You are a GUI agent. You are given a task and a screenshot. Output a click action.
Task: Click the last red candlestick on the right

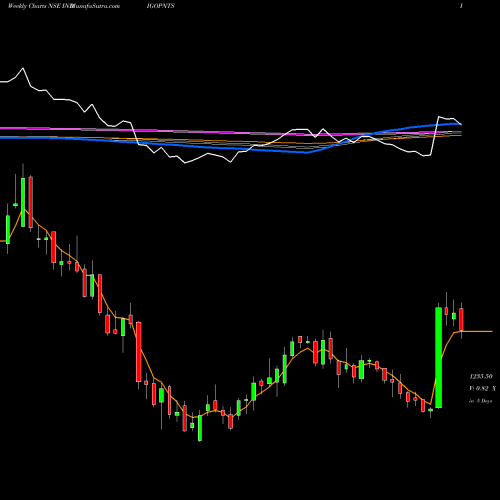(461, 319)
